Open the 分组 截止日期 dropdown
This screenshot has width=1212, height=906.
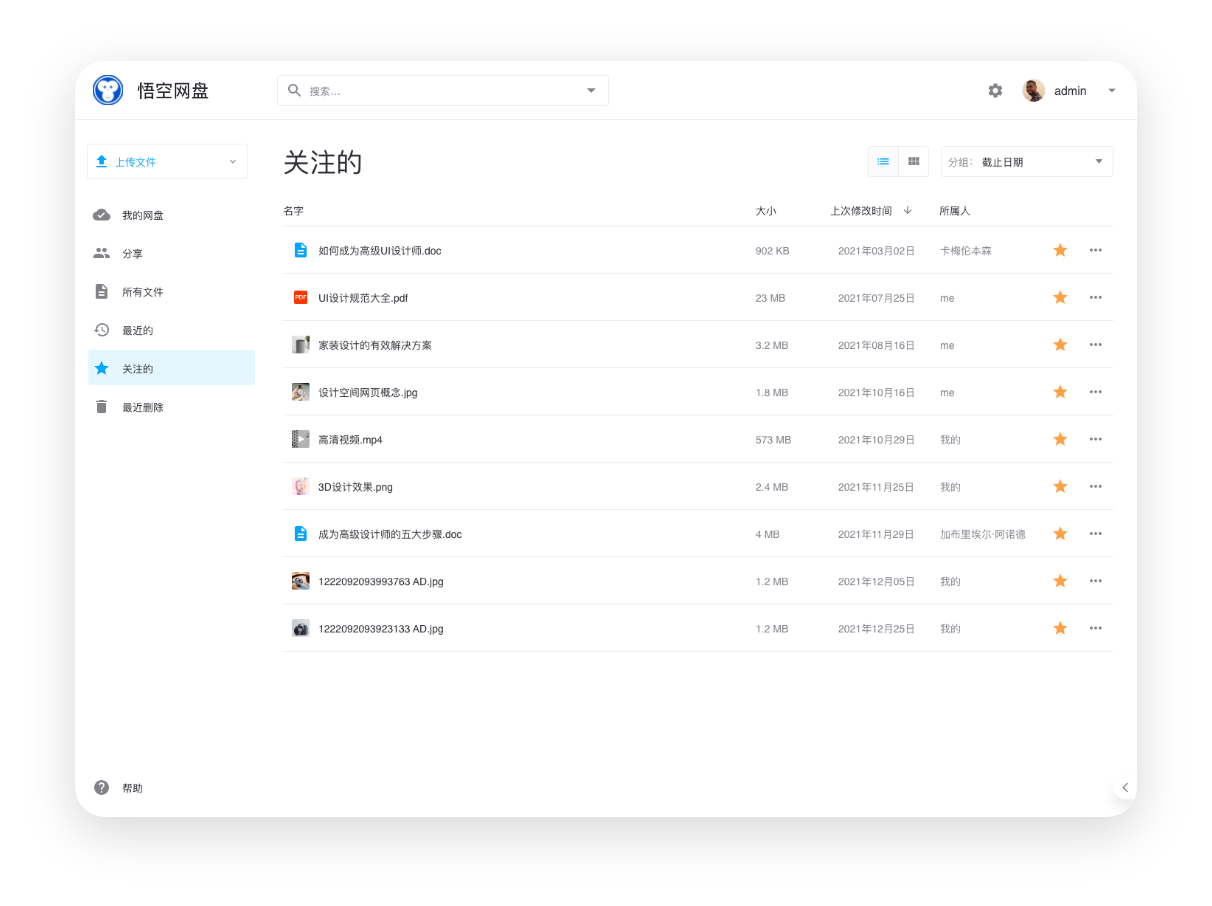(x=1027, y=161)
